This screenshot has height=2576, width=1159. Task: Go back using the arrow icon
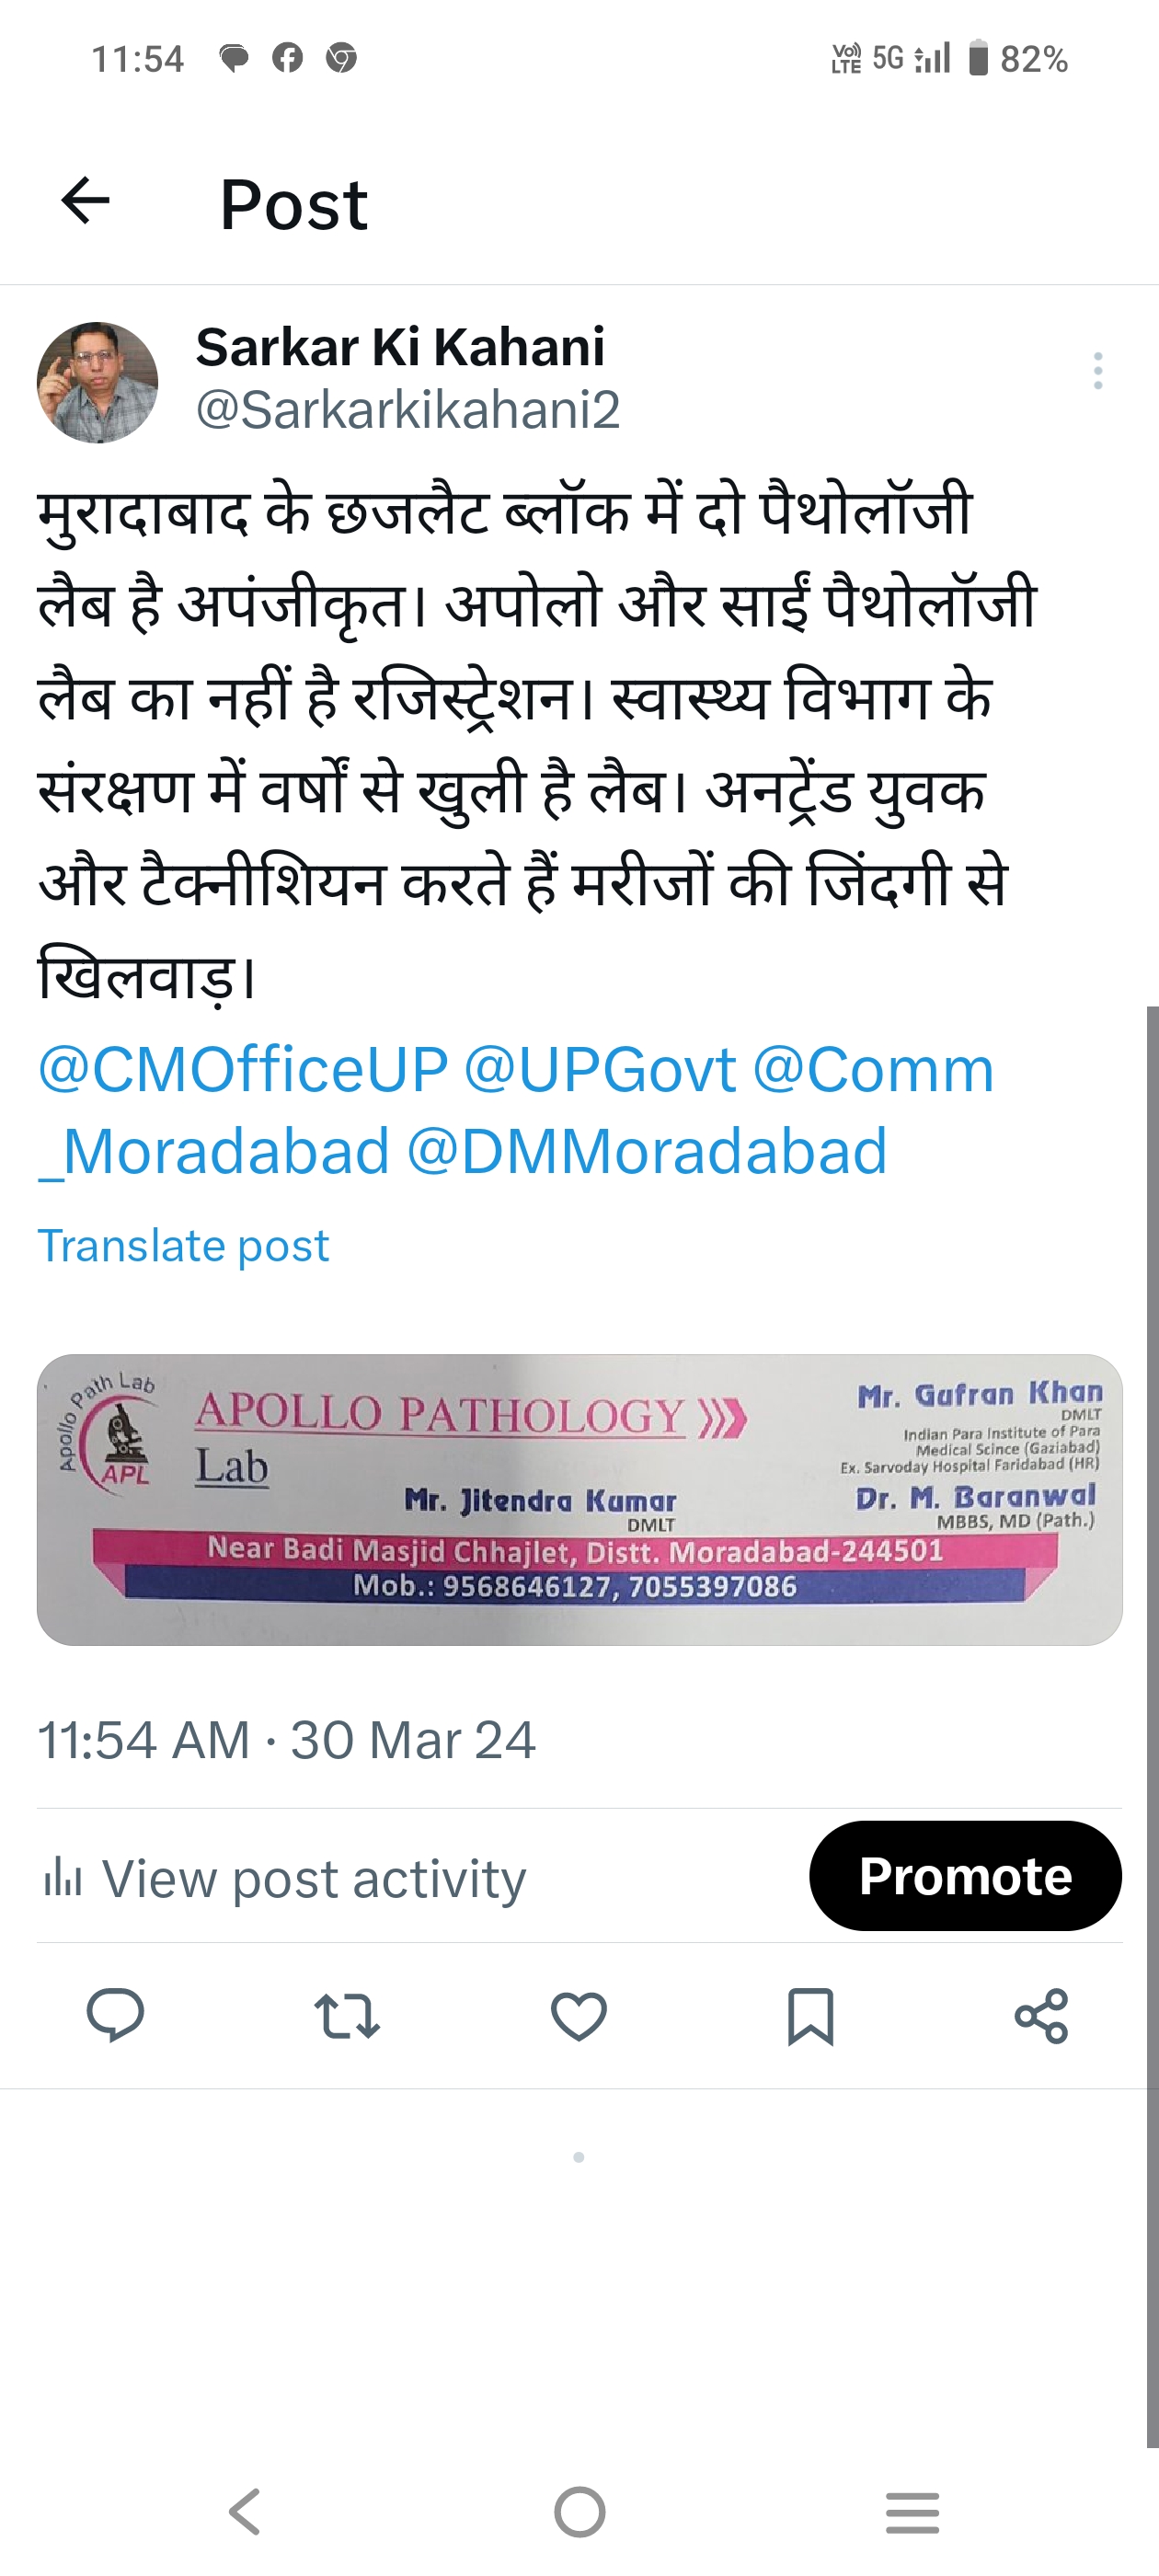point(86,201)
